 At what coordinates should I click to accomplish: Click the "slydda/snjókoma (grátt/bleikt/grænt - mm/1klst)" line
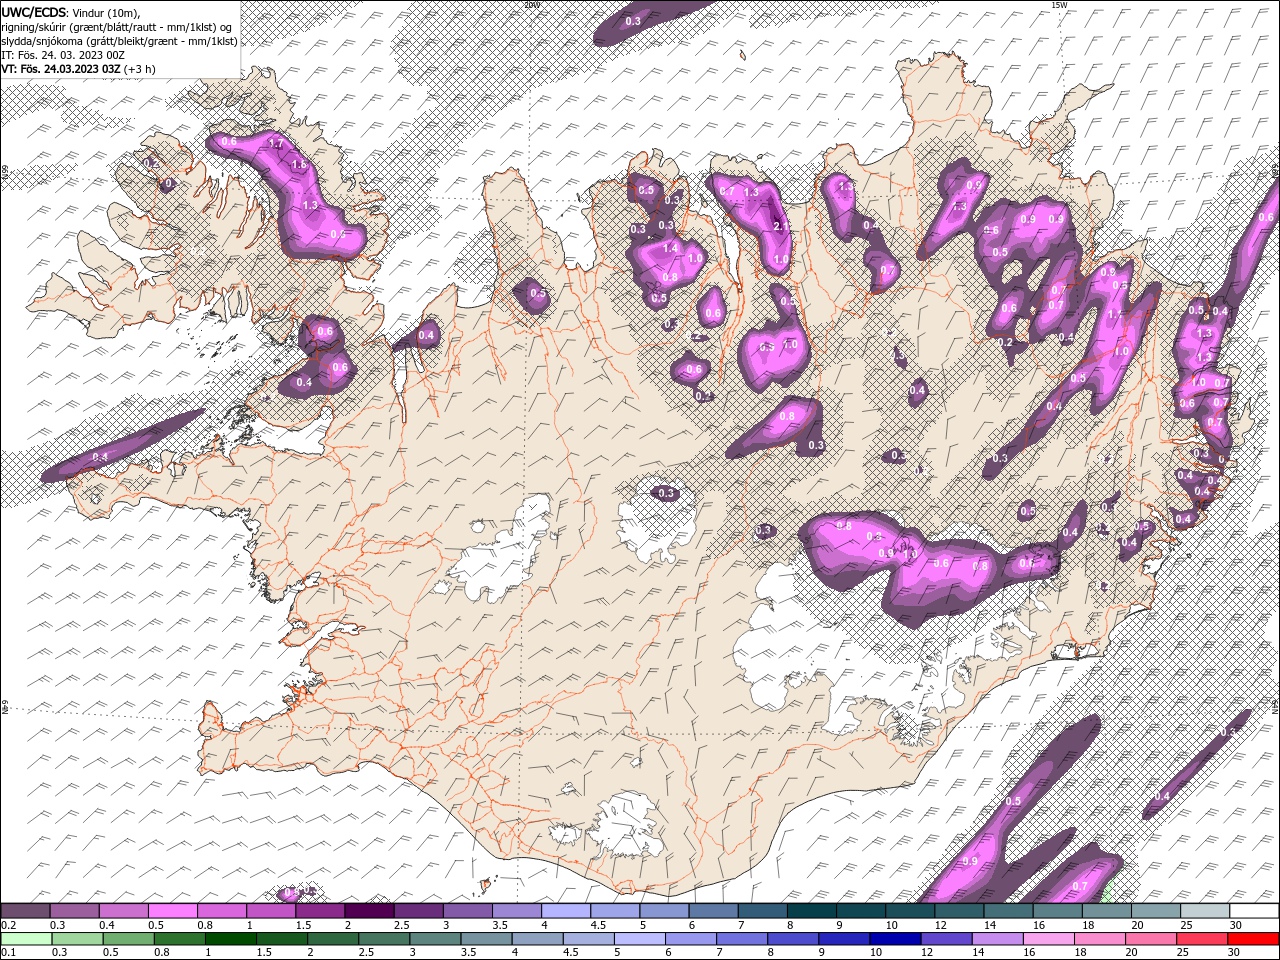pos(119,40)
